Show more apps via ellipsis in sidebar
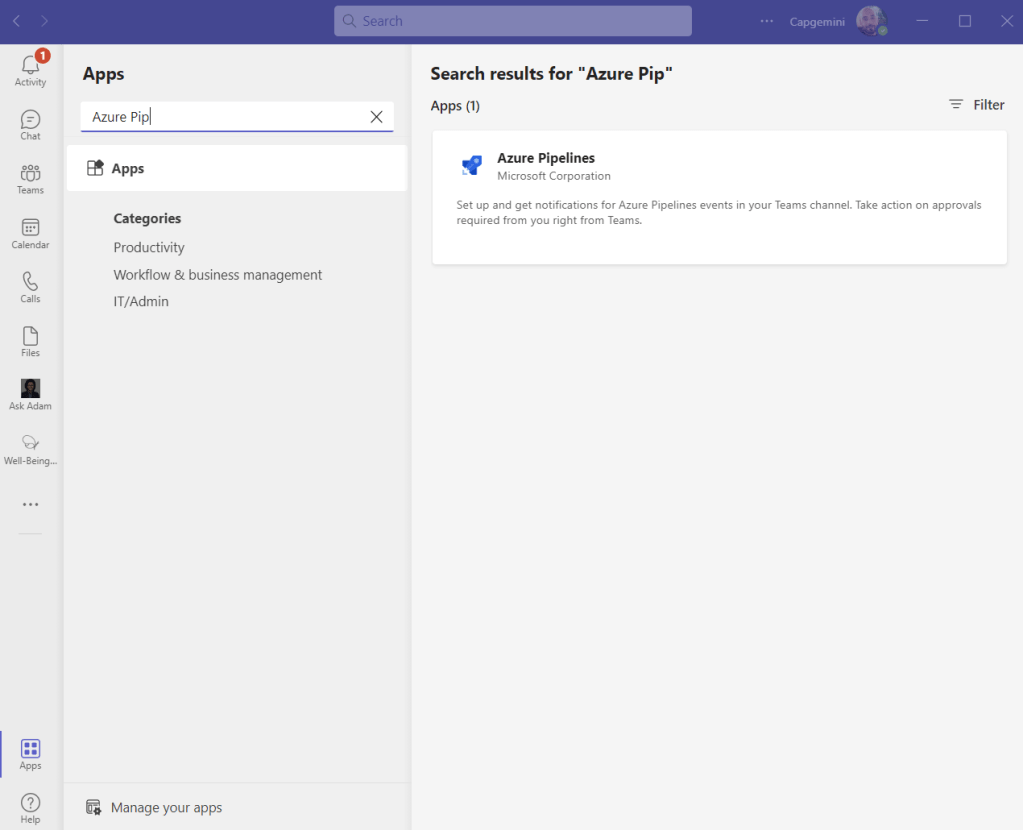Viewport: 1023px width, 830px height. tap(30, 504)
